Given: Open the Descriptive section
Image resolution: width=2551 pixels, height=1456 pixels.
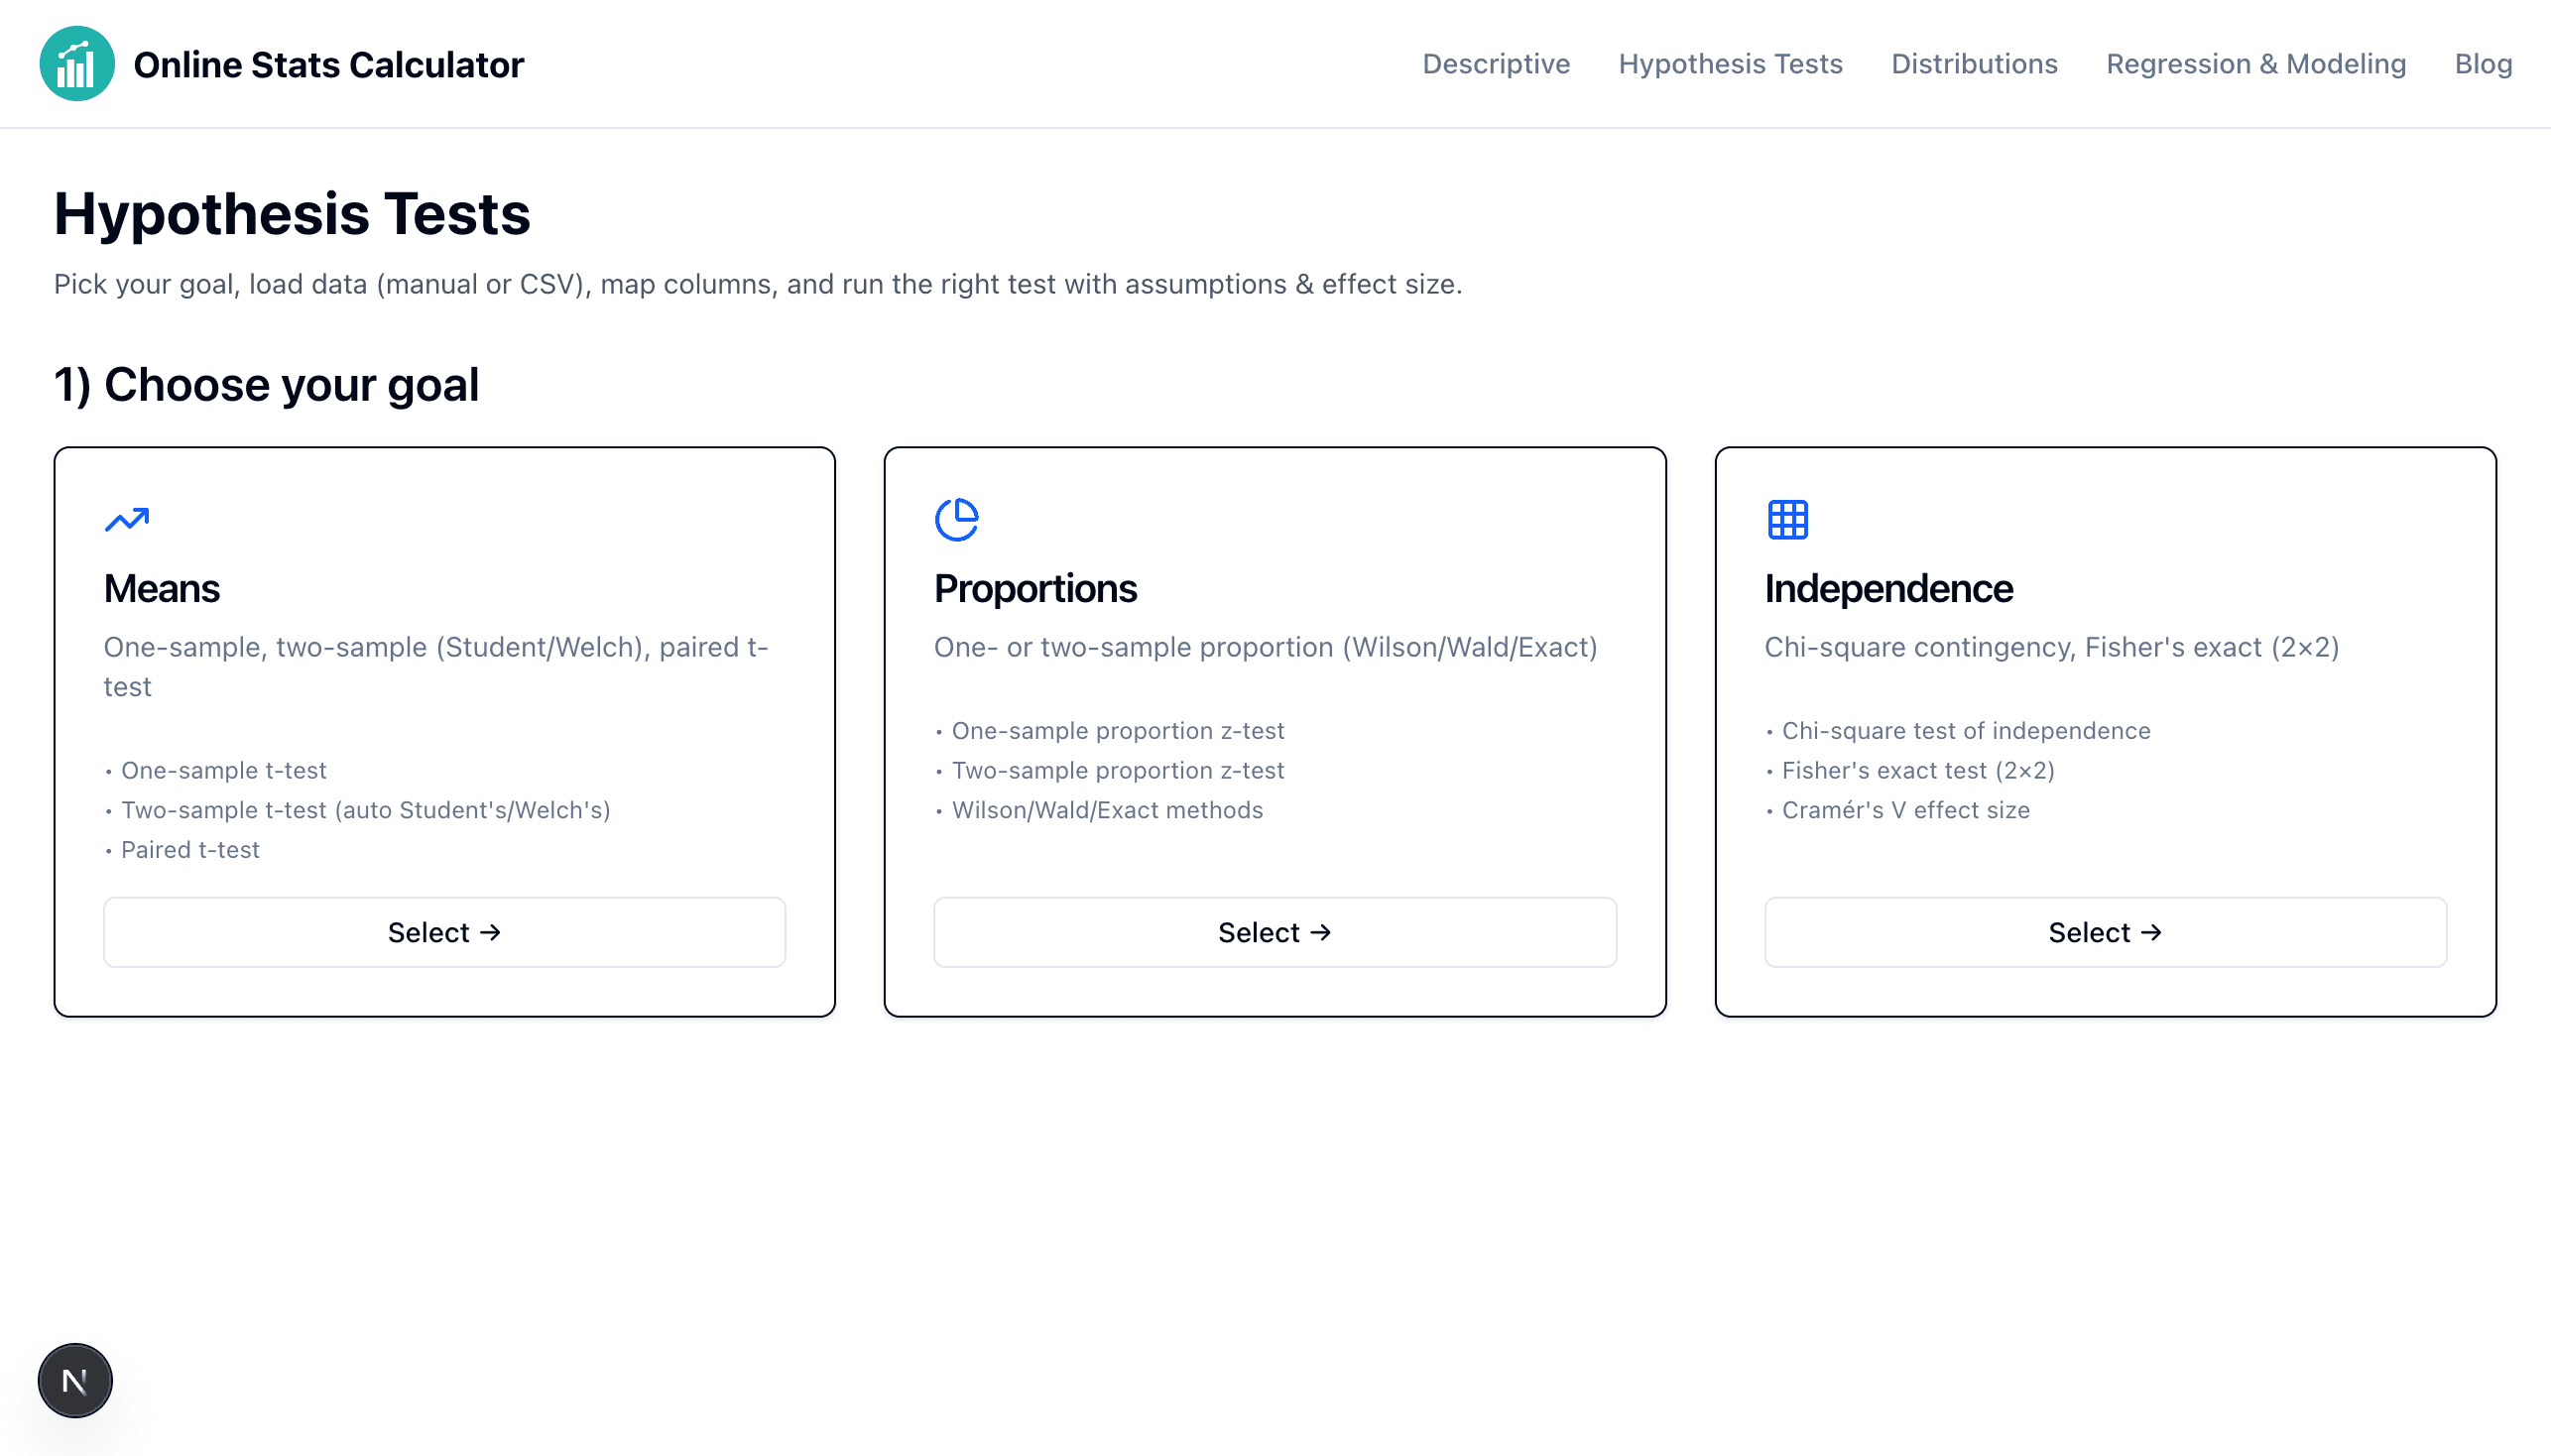Looking at the screenshot, I should pos(1495,63).
